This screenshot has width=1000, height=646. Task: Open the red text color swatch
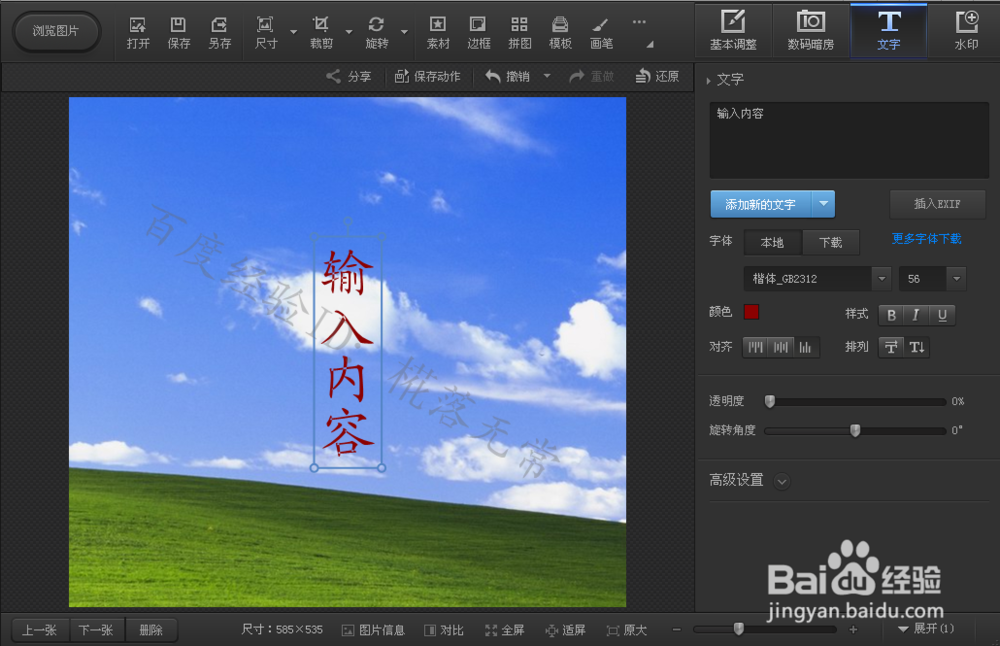pyautogui.click(x=751, y=312)
